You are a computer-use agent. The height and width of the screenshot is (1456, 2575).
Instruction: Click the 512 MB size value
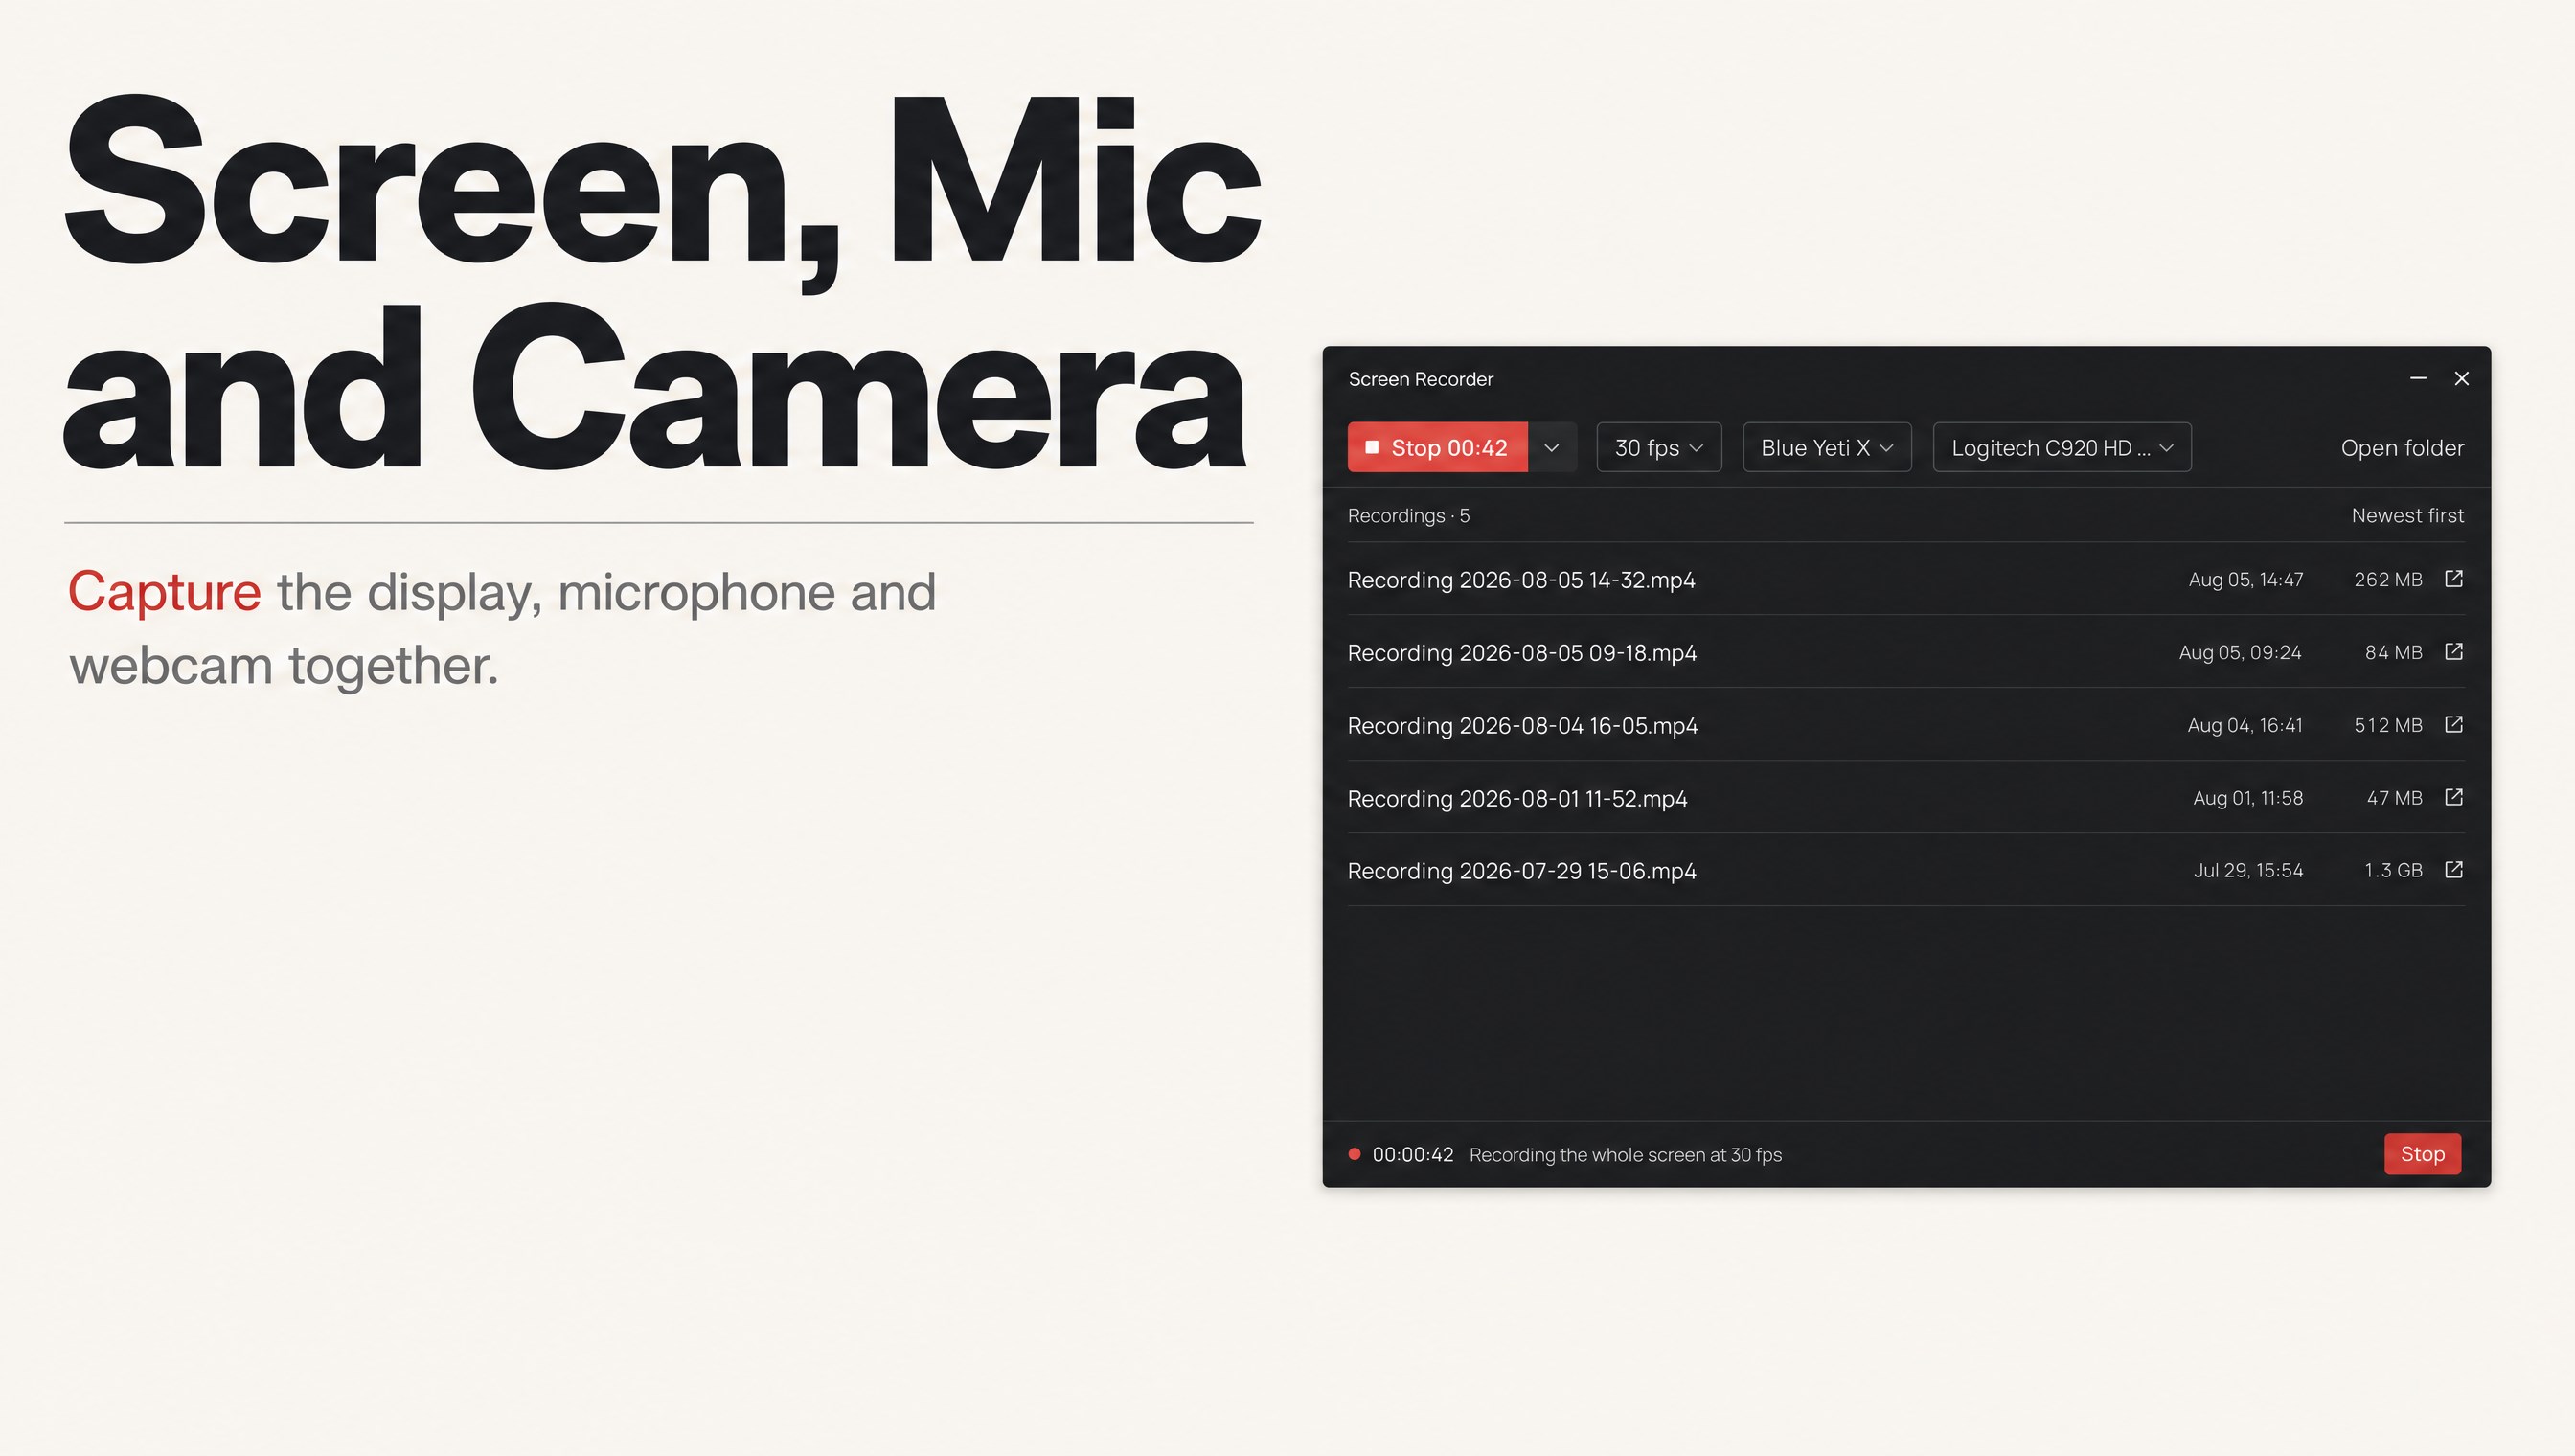coord(2388,726)
